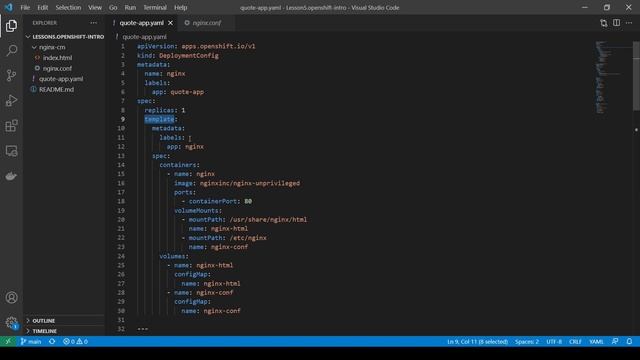This screenshot has height=360, width=640.
Task: Change encoding via UTF-8 status item
Action: point(554,341)
